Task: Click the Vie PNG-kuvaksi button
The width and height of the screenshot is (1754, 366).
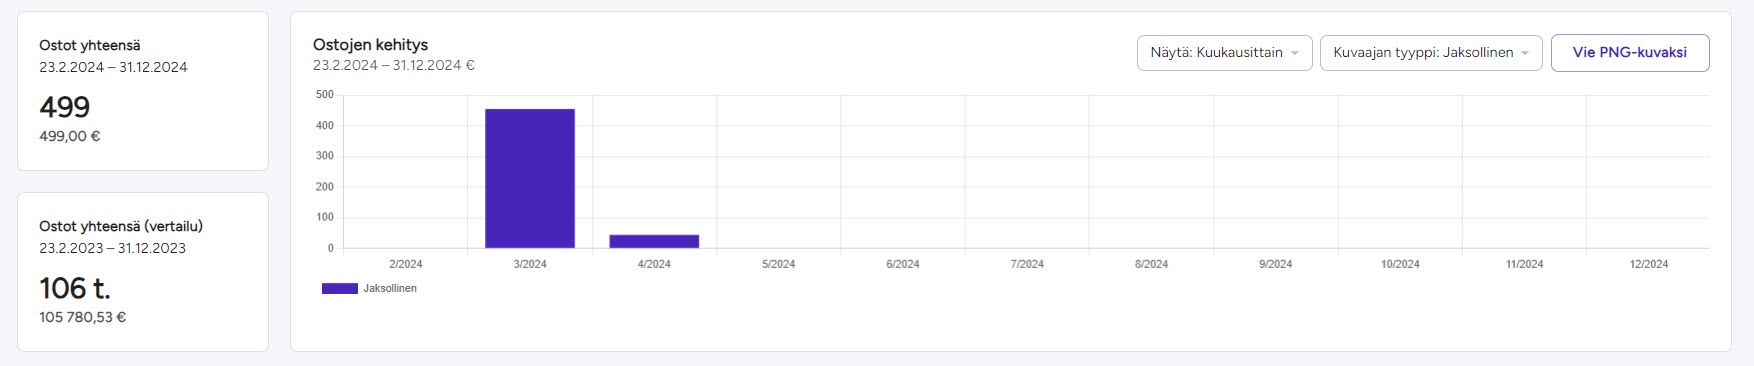Action: [1630, 53]
